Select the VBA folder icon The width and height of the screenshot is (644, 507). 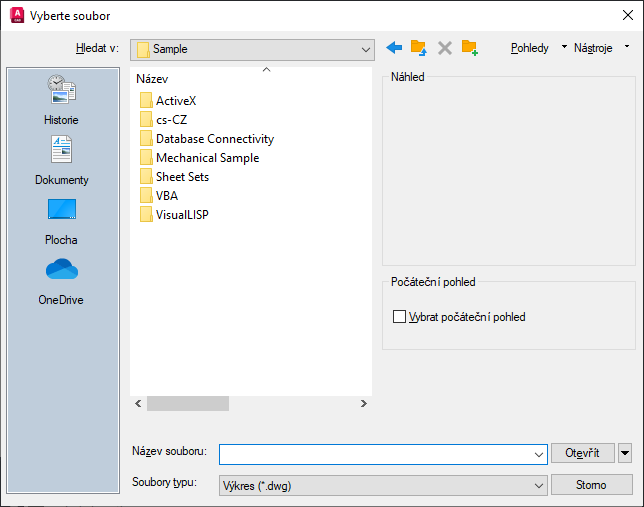click(146, 195)
